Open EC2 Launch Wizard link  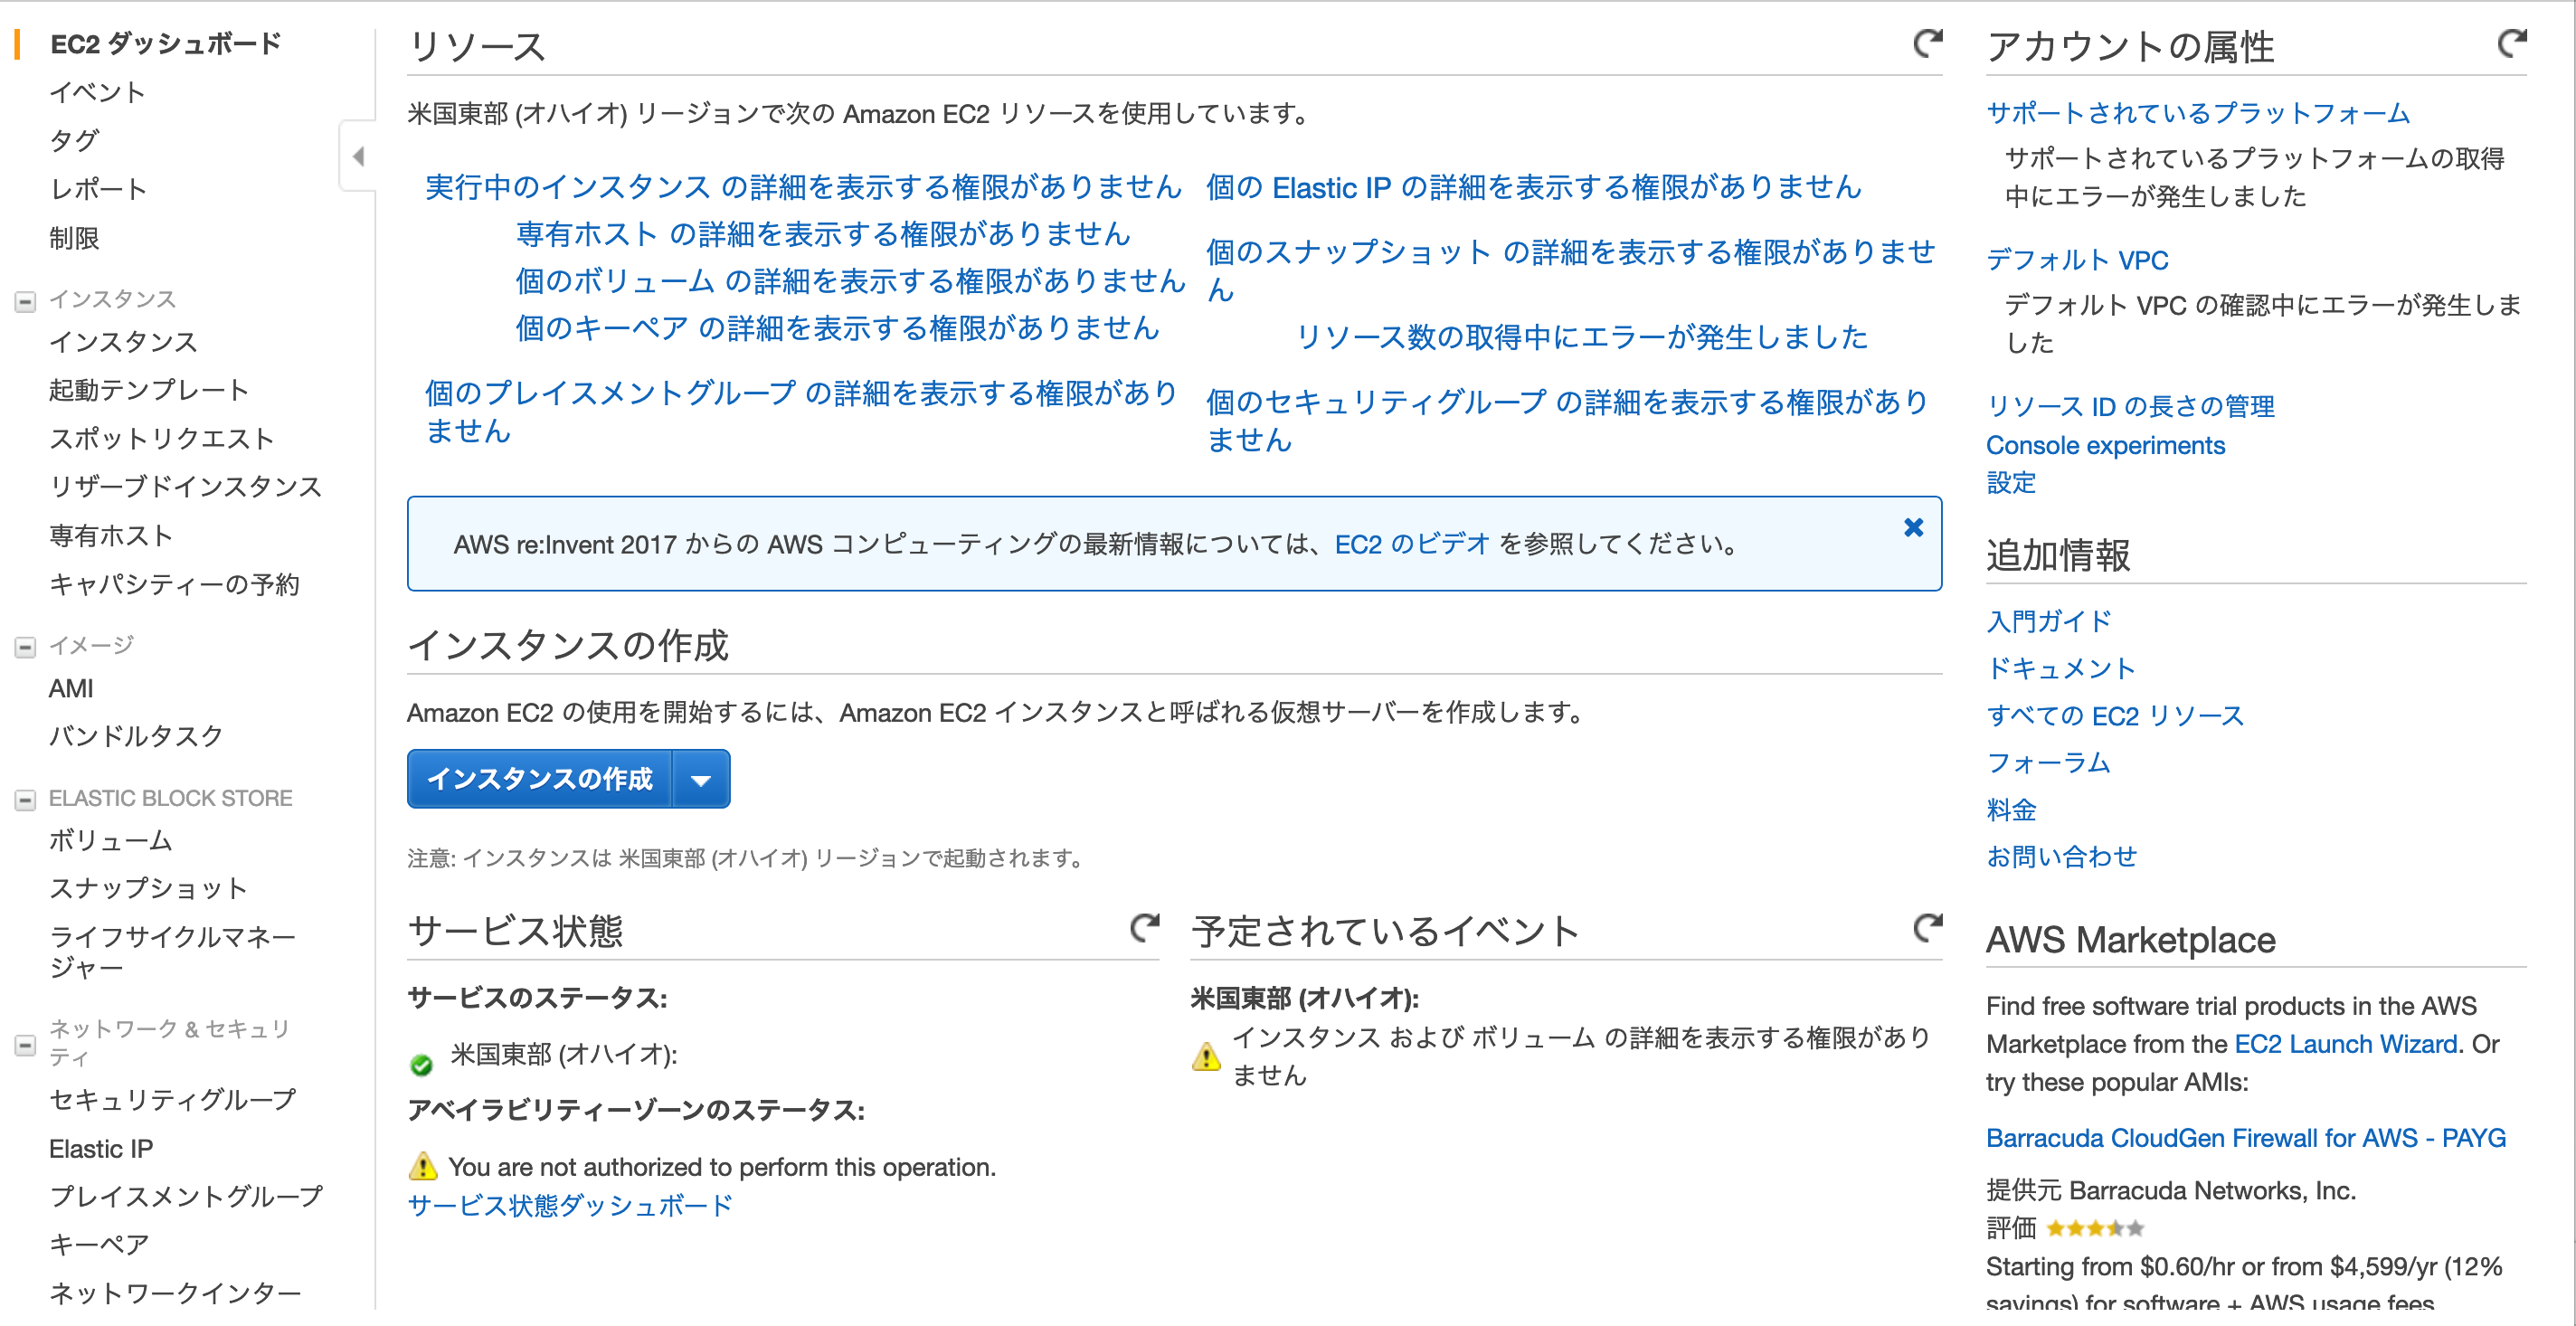pyautogui.click(x=2345, y=1044)
